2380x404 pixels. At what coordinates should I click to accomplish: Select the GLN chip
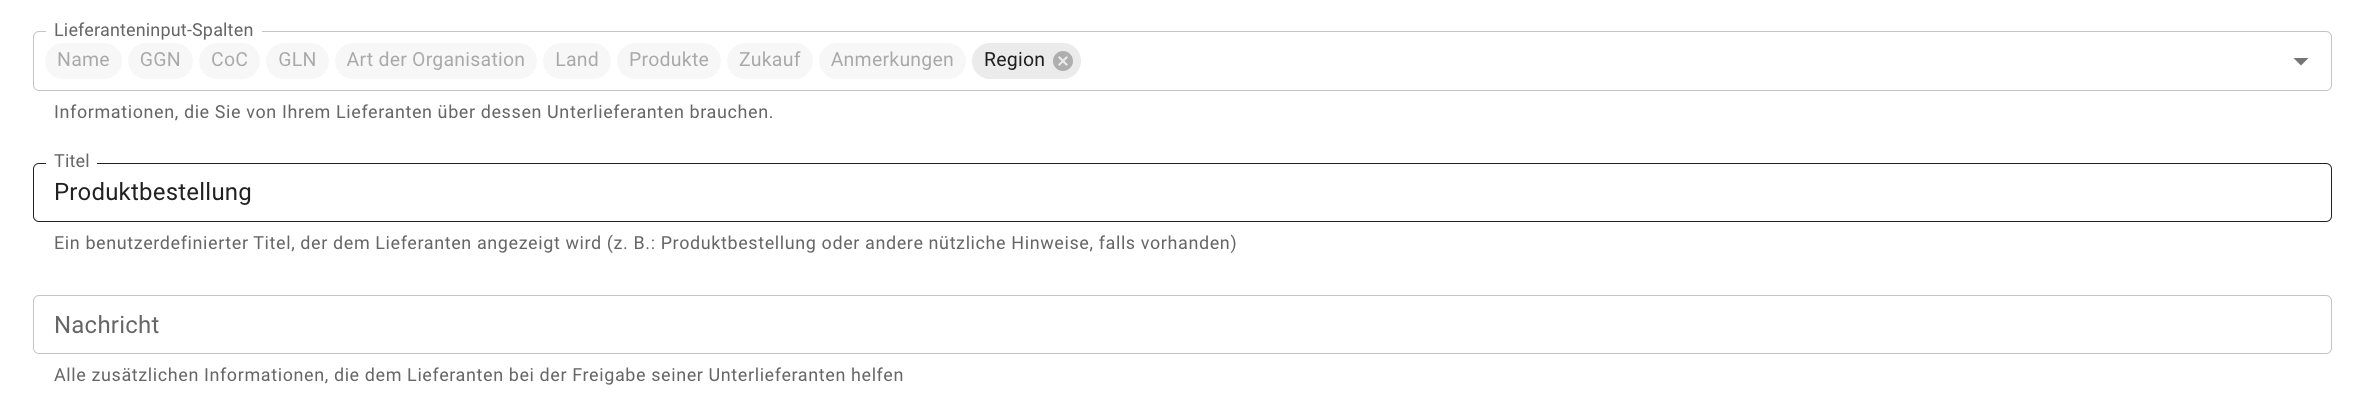[x=297, y=60]
